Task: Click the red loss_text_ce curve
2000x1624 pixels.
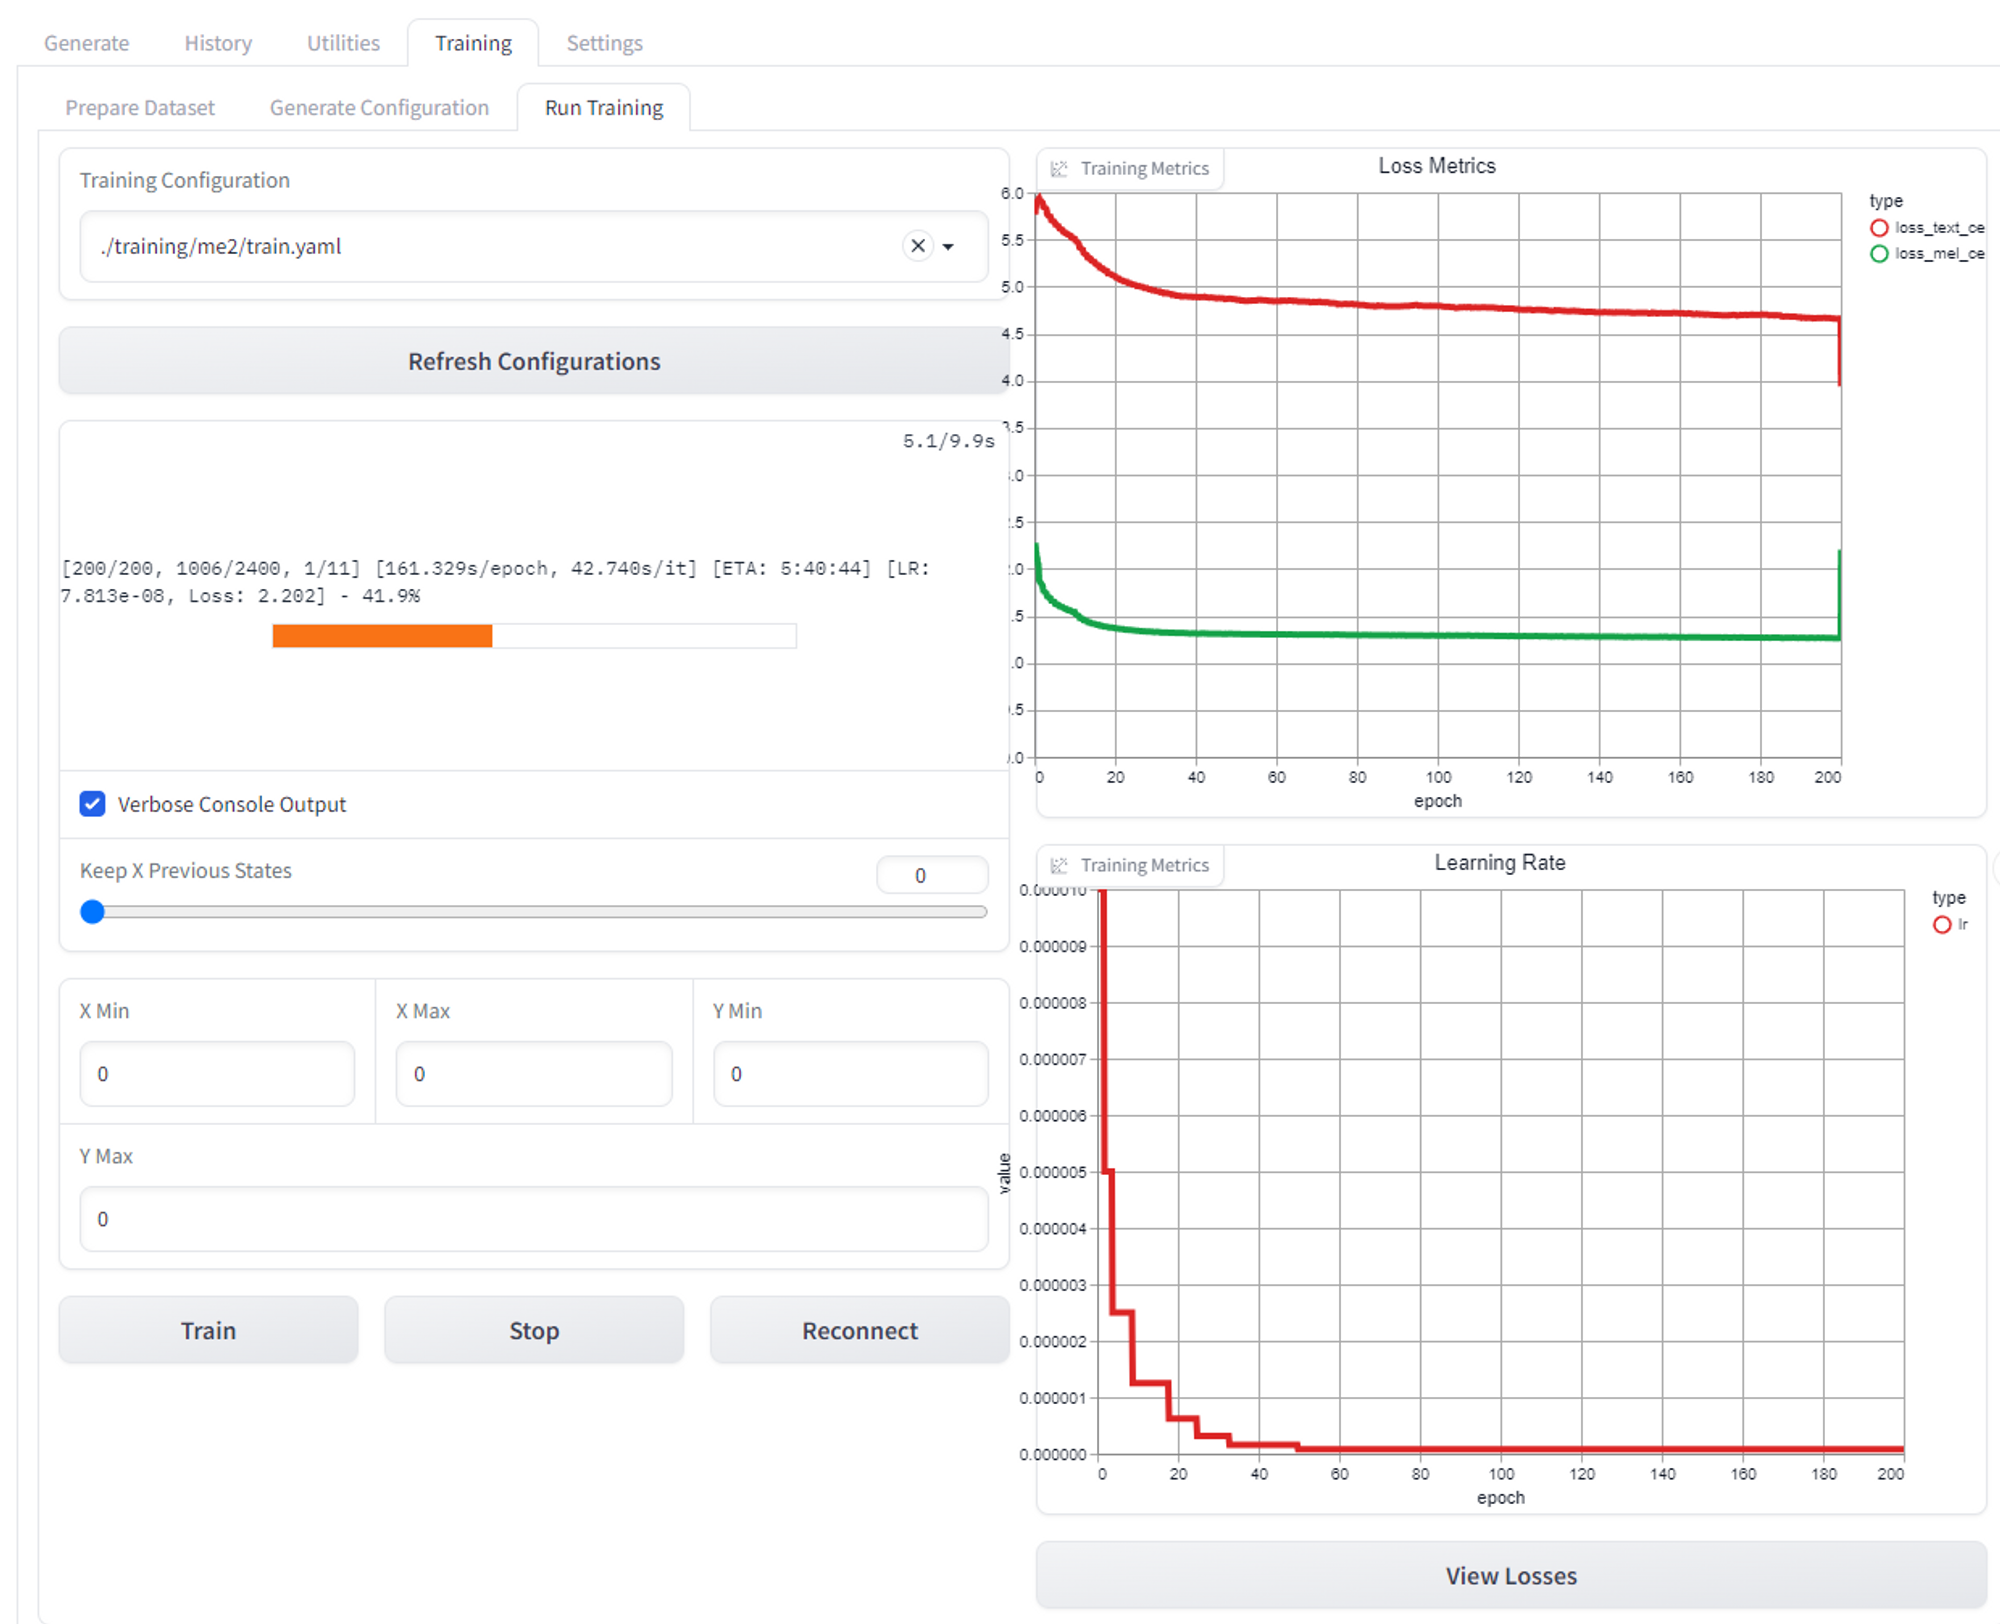Action: pos(1438,306)
